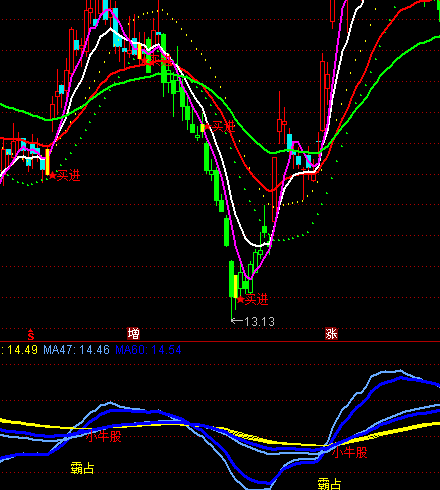Select the right 霸占 label in lower panel
This screenshot has width=440, height=490.
pyautogui.click(x=329, y=484)
